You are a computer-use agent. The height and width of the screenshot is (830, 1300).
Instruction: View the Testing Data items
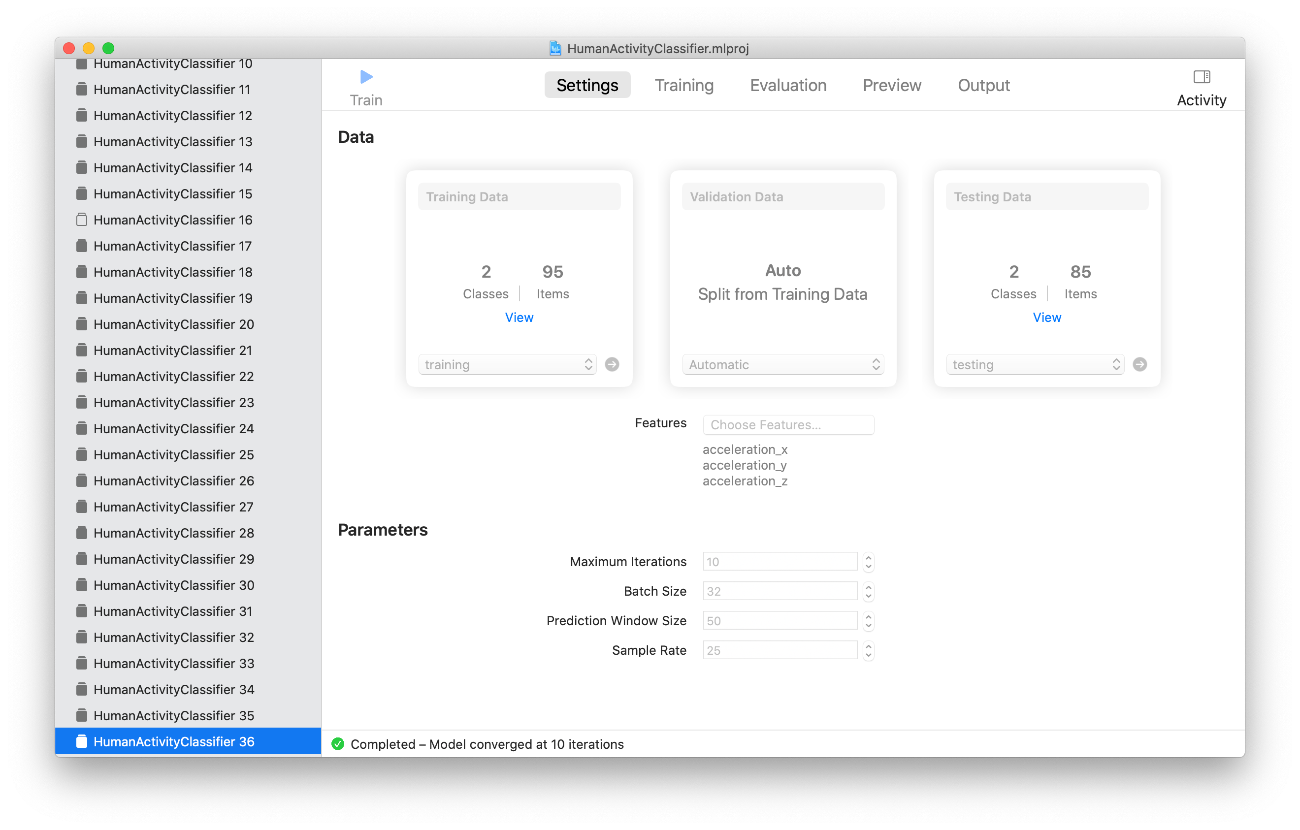(x=1047, y=318)
